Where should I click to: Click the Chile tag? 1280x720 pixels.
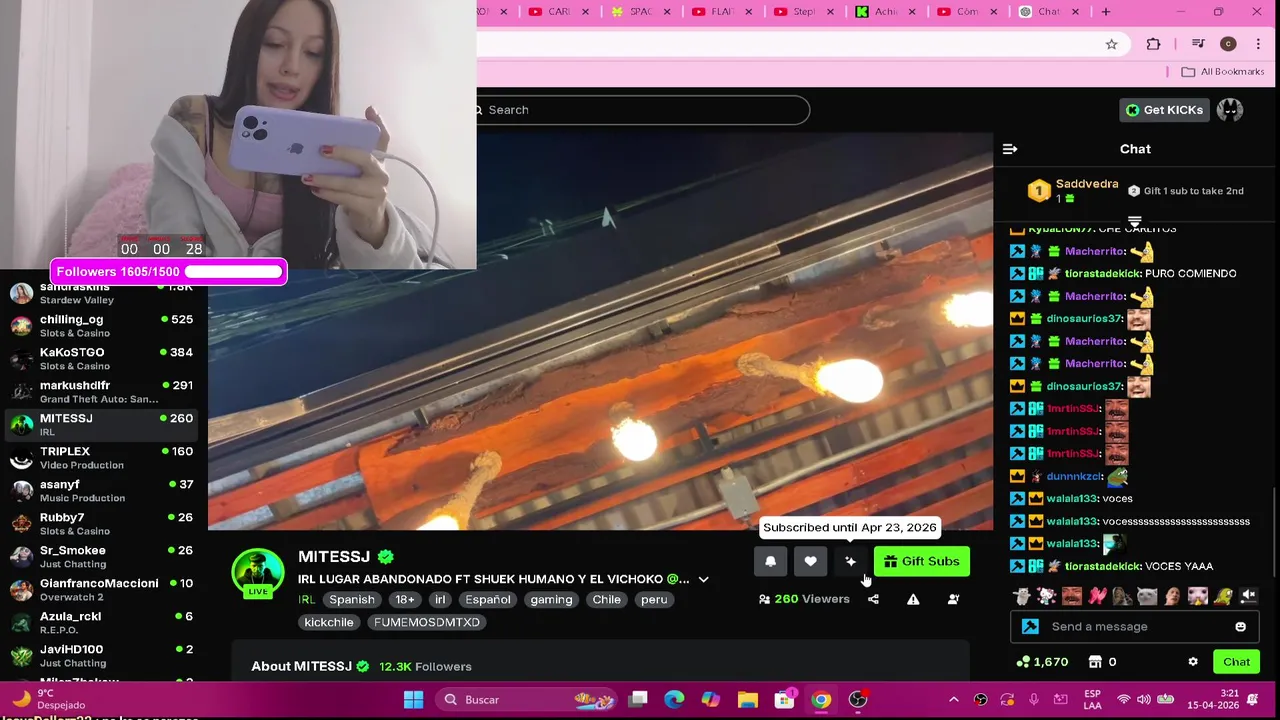pyautogui.click(x=606, y=600)
